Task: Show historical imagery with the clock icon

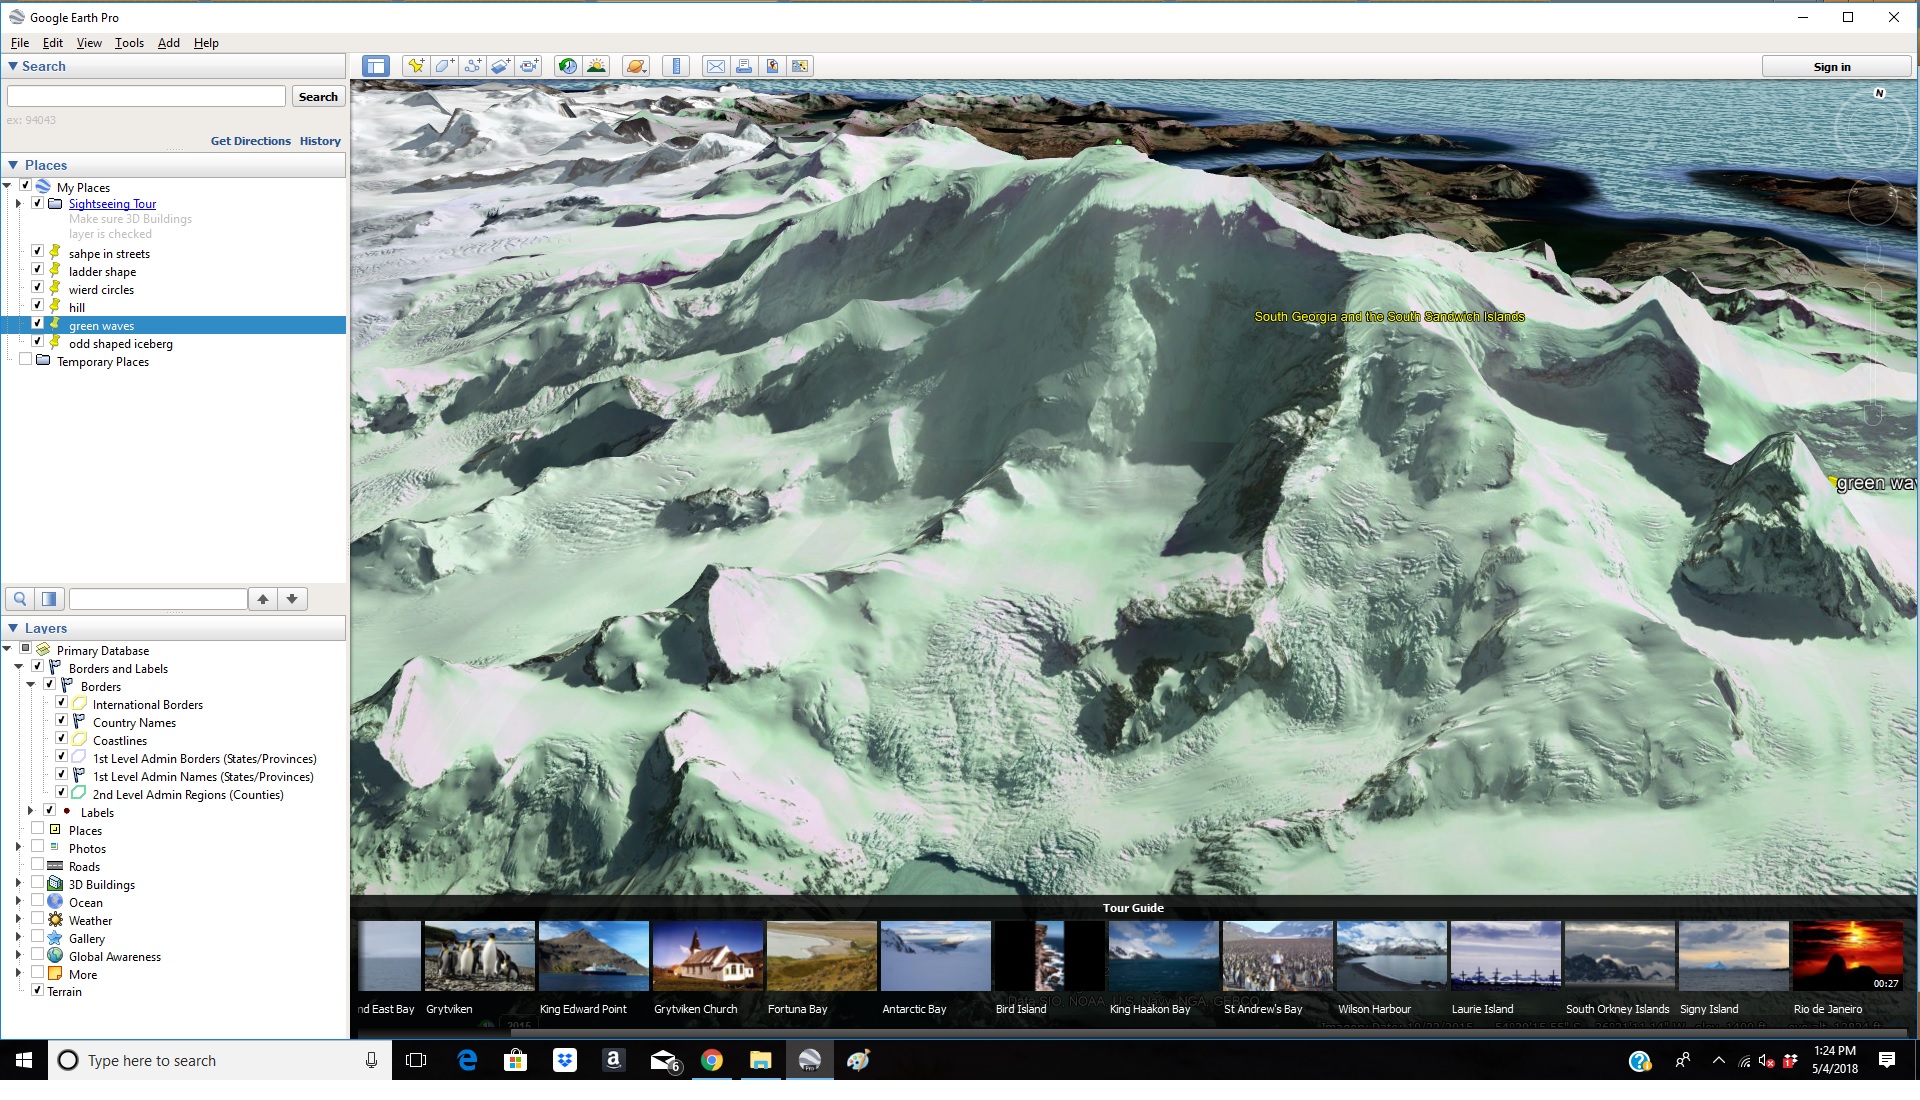Action: pos(567,66)
